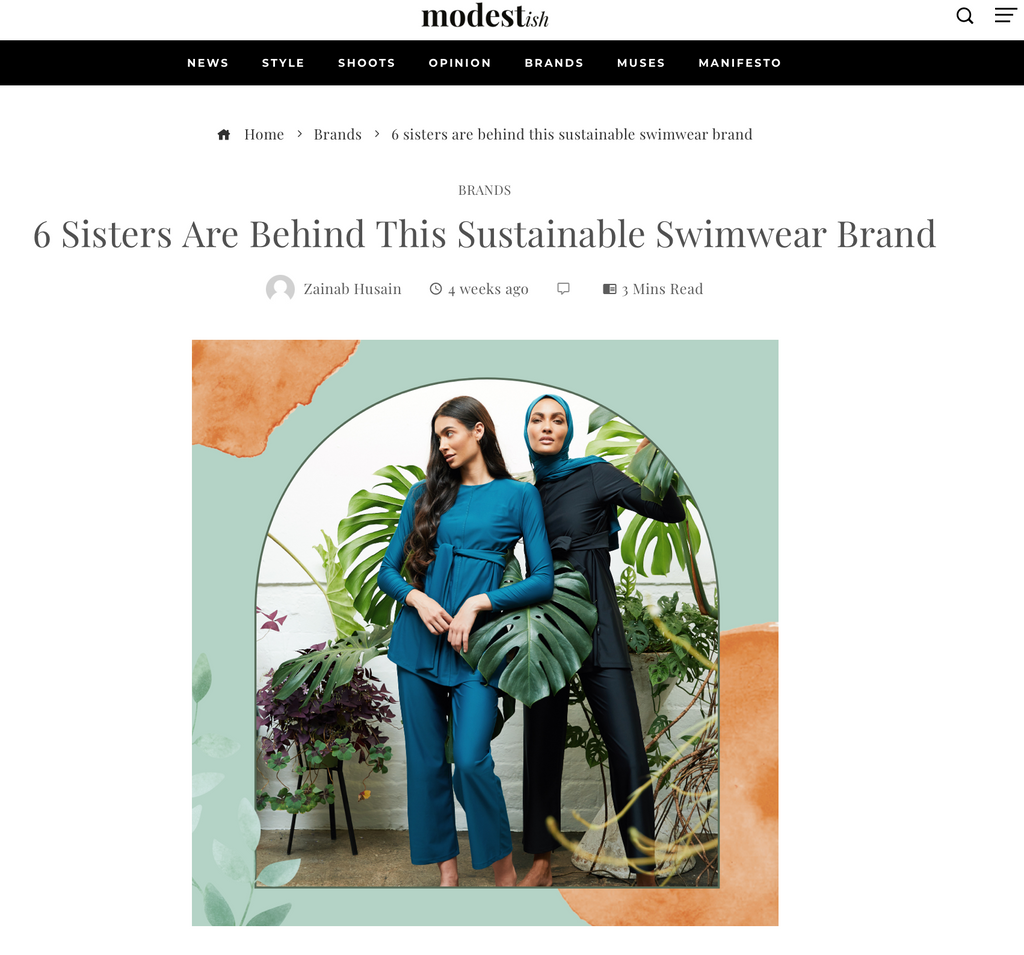Click the comments speech bubble icon

coord(563,289)
